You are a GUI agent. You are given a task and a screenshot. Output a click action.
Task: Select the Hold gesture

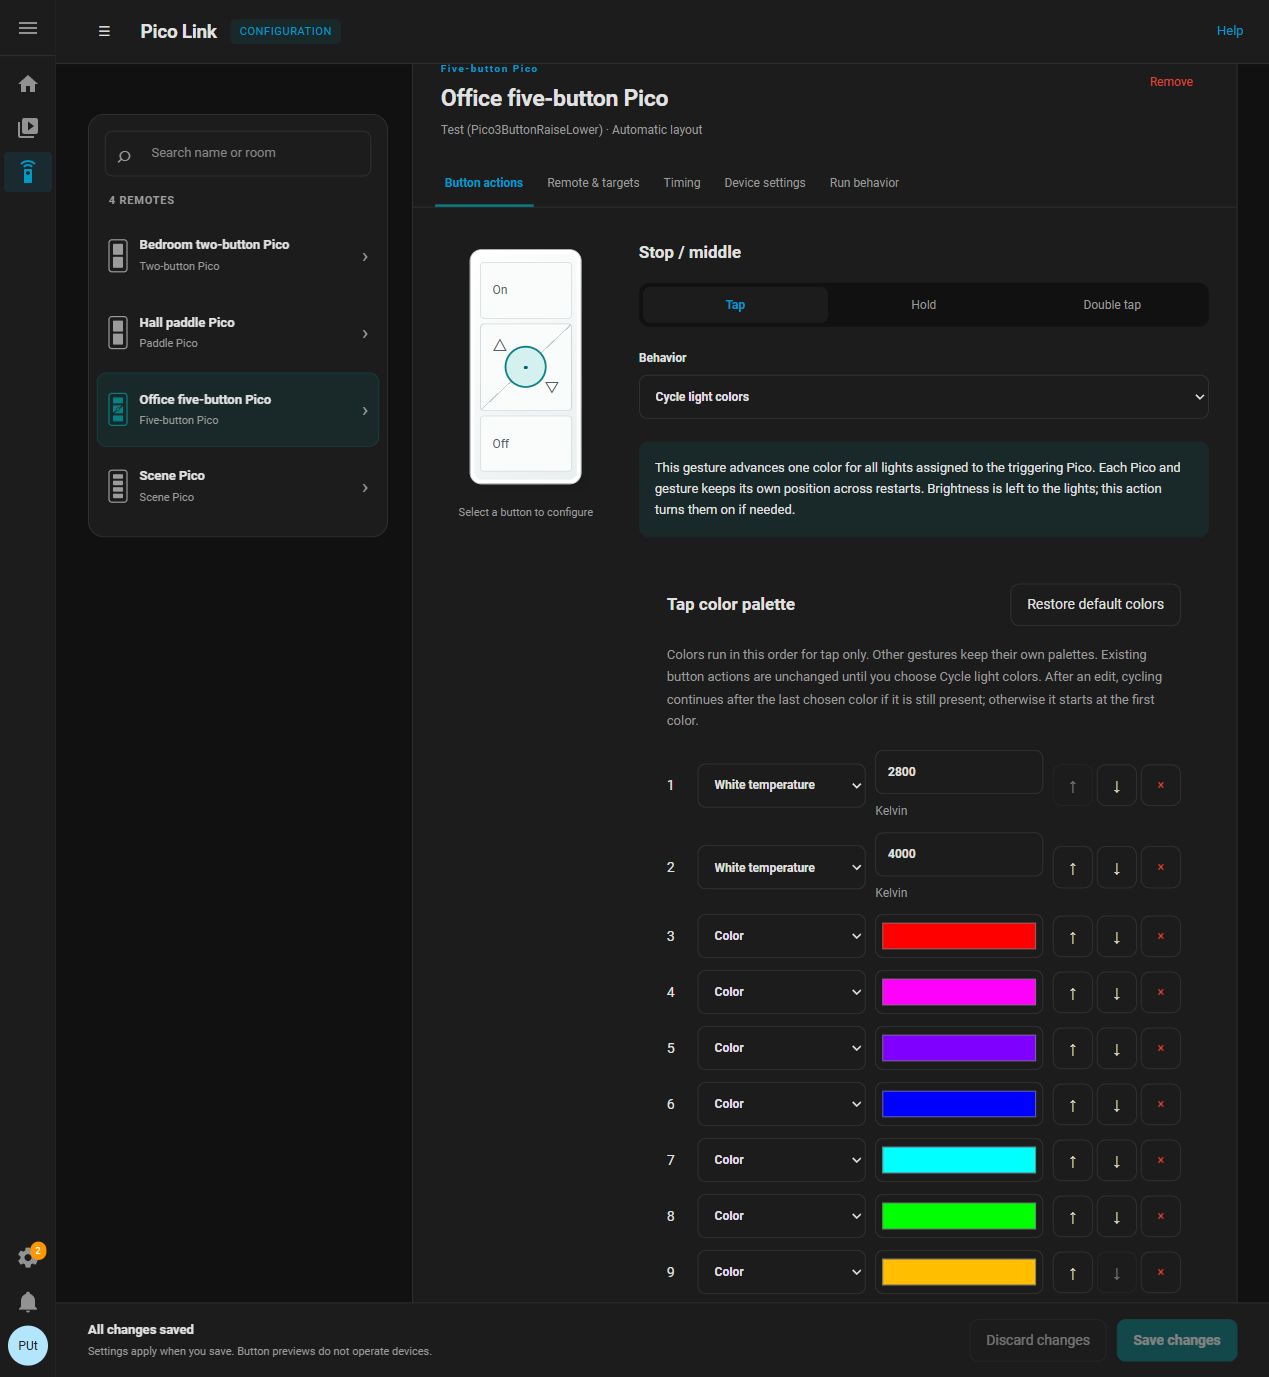pyautogui.click(x=923, y=305)
